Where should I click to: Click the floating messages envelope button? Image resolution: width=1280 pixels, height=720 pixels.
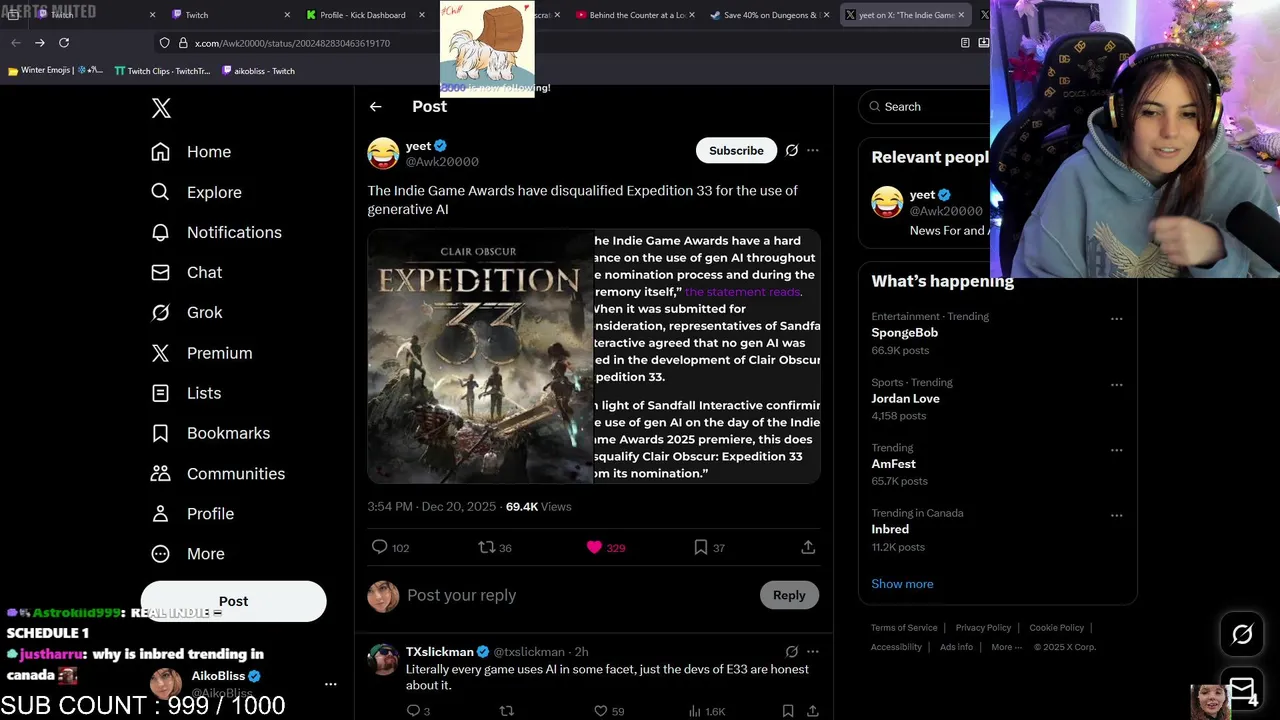coord(1242,689)
